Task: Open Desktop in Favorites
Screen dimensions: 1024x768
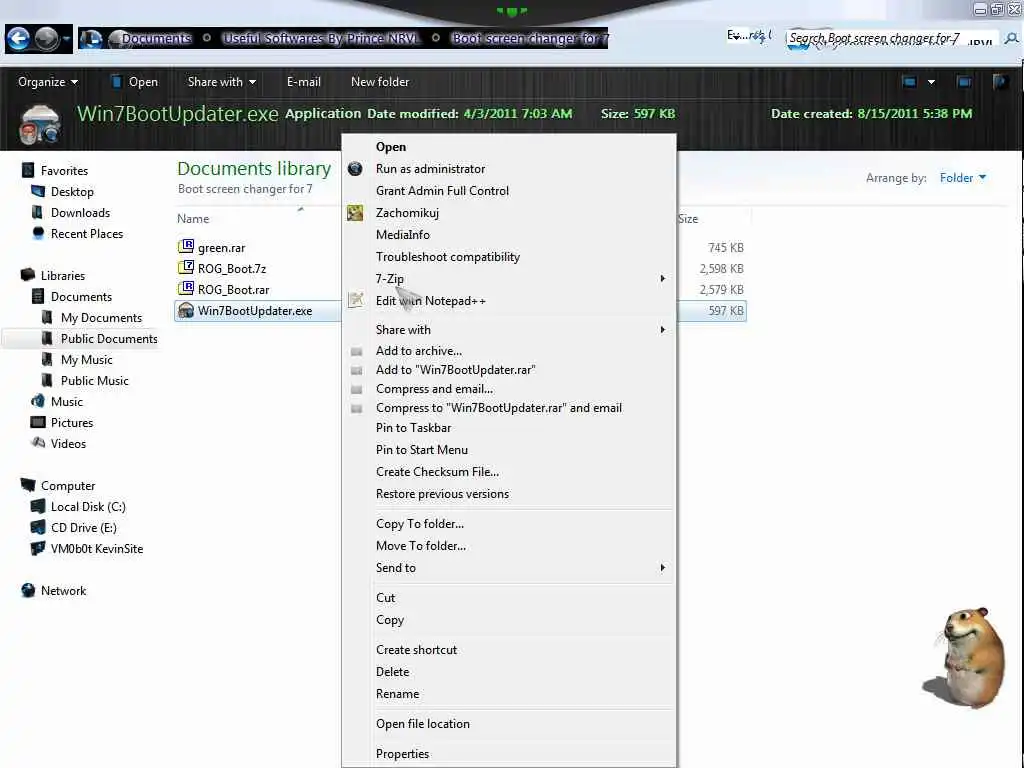Action: click(x=72, y=191)
